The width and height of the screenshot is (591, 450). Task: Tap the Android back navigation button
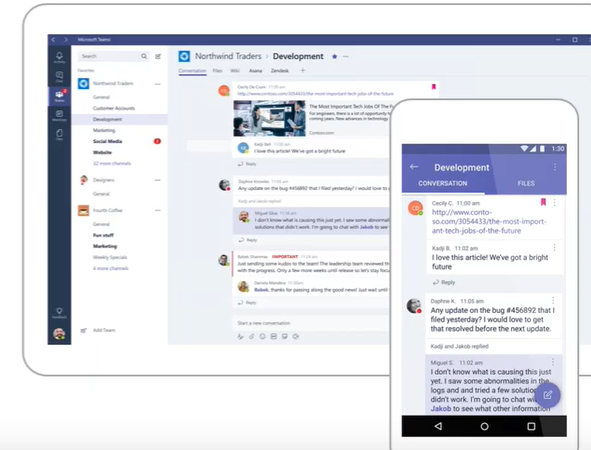point(438,426)
